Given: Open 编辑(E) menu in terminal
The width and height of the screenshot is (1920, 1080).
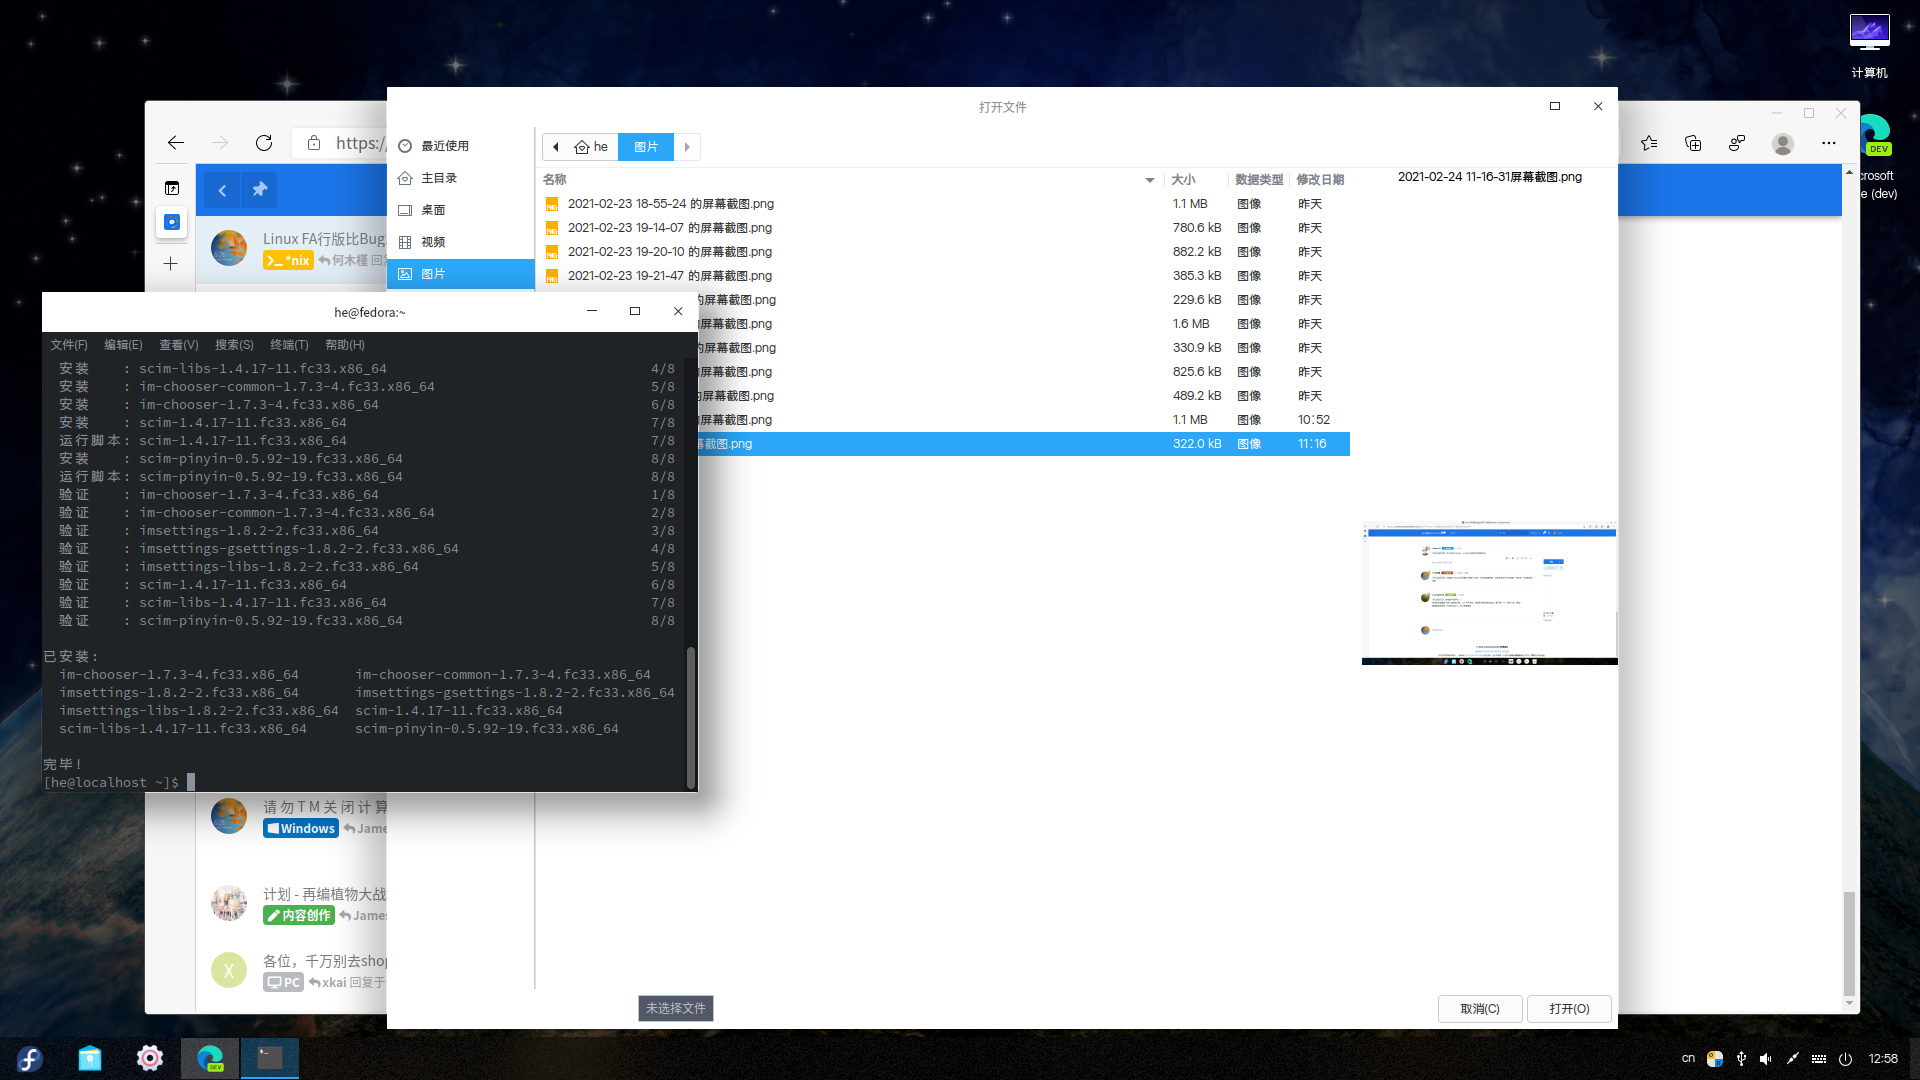Looking at the screenshot, I should (123, 345).
